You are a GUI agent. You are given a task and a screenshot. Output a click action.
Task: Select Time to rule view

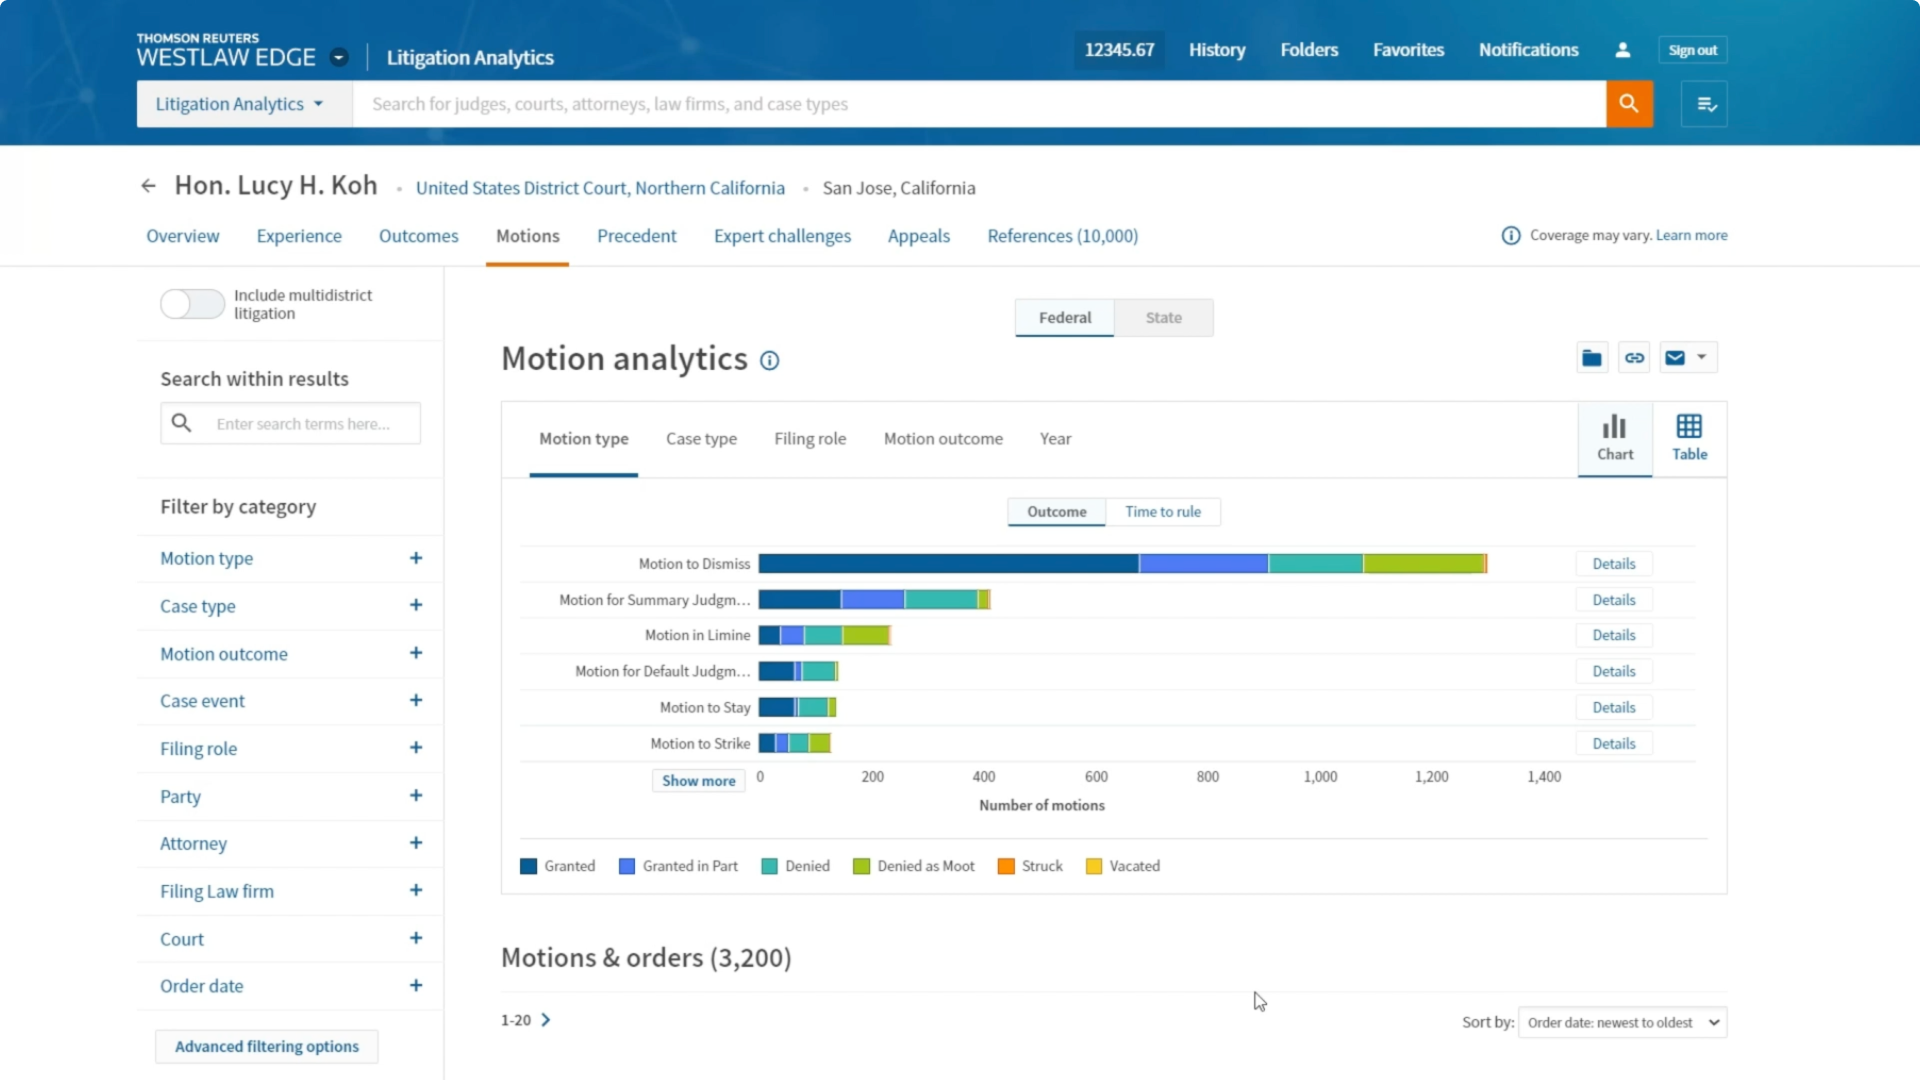(x=1162, y=512)
